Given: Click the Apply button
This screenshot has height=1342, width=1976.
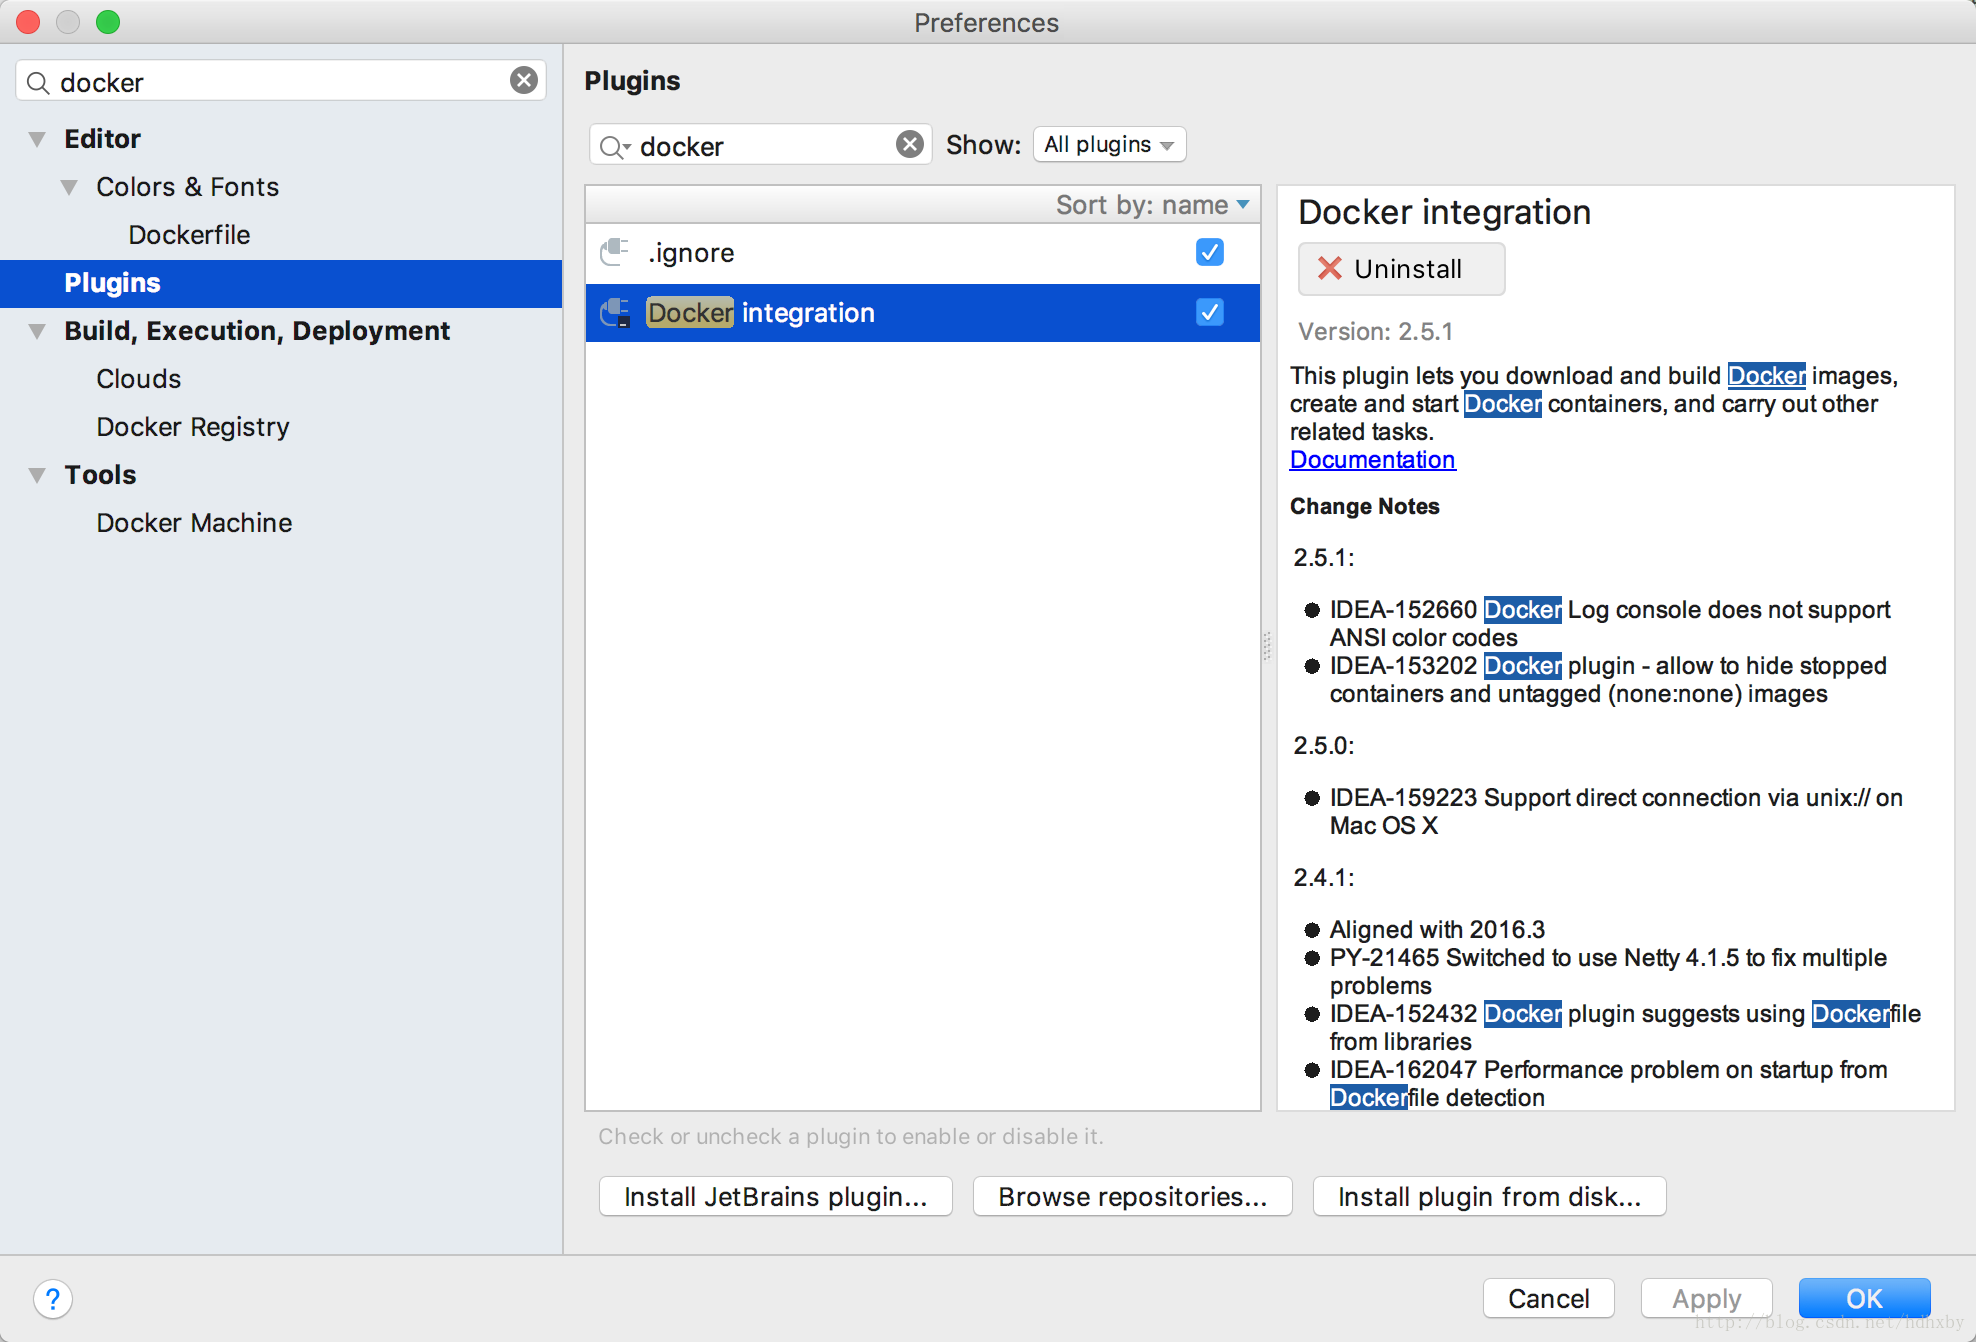Looking at the screenshot, I should pos(1706,1299).
